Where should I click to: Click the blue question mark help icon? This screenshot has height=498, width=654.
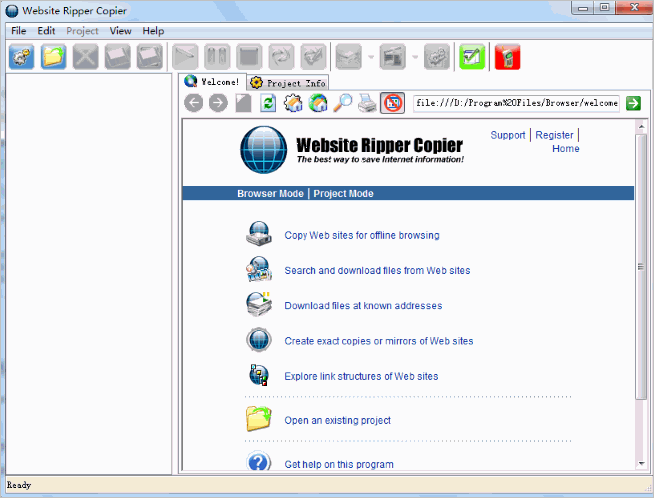click(259, 461)
